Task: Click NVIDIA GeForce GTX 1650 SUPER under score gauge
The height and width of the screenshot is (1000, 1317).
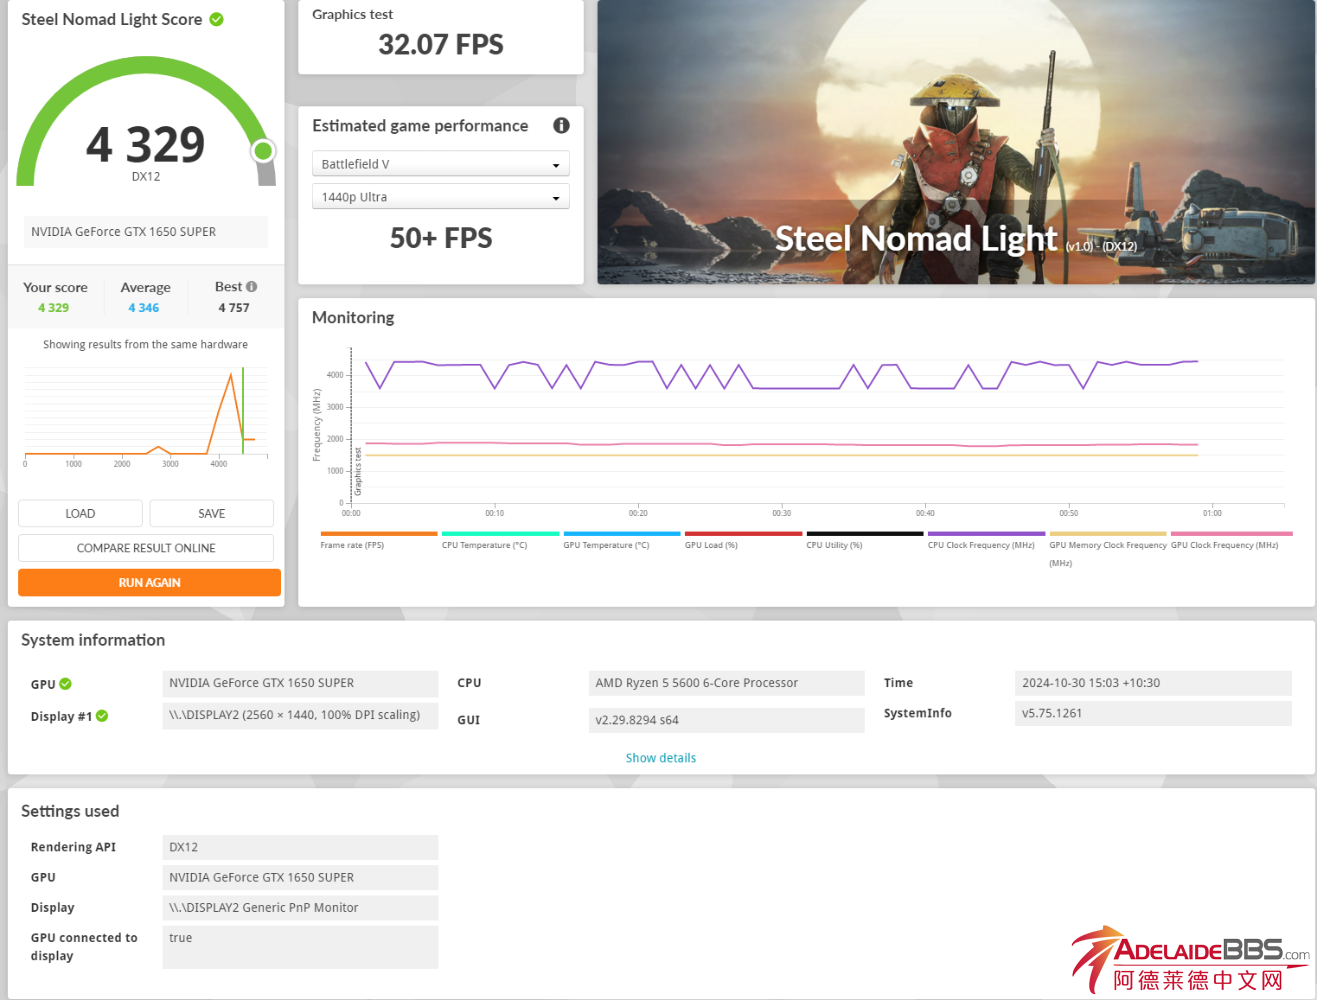Action: [x=146, y=232]
